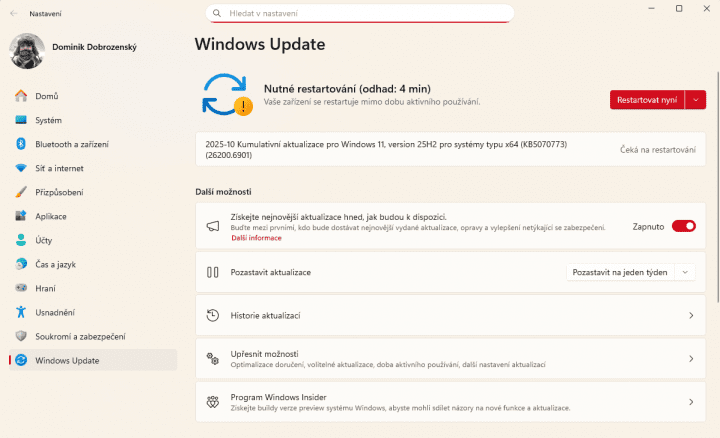Image resolution: width=720 pixels, height=438 pixels.
Task: Follow the Další informace link
Action: [x=256, y=238]
